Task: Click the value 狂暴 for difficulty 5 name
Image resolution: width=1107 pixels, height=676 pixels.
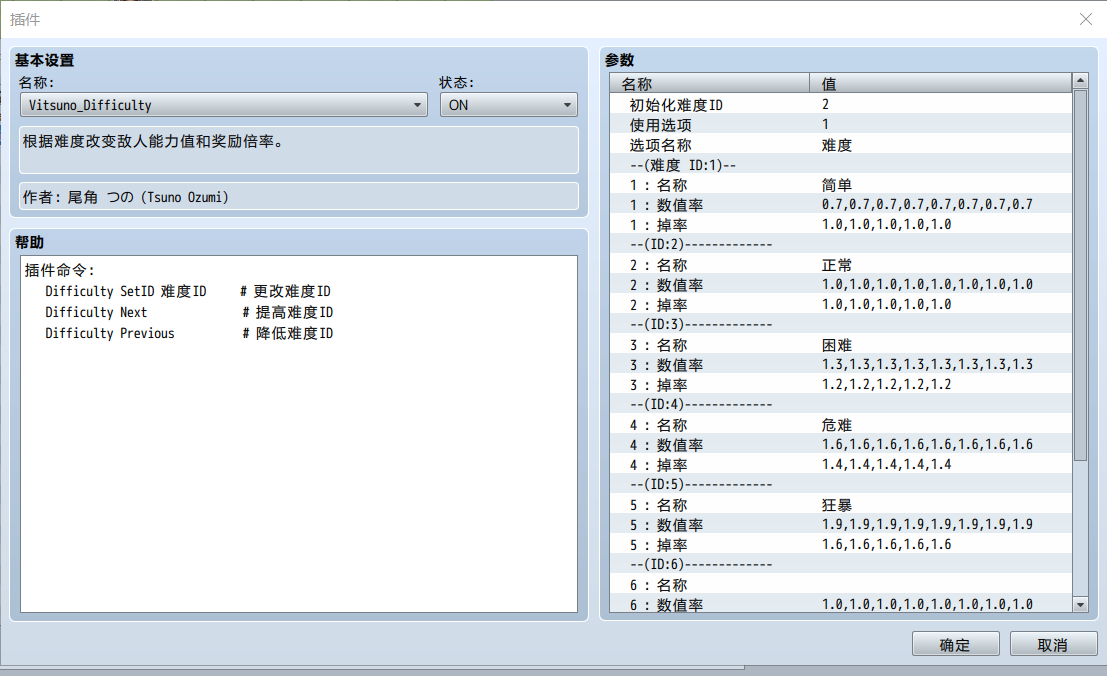Action: point(837,505)
